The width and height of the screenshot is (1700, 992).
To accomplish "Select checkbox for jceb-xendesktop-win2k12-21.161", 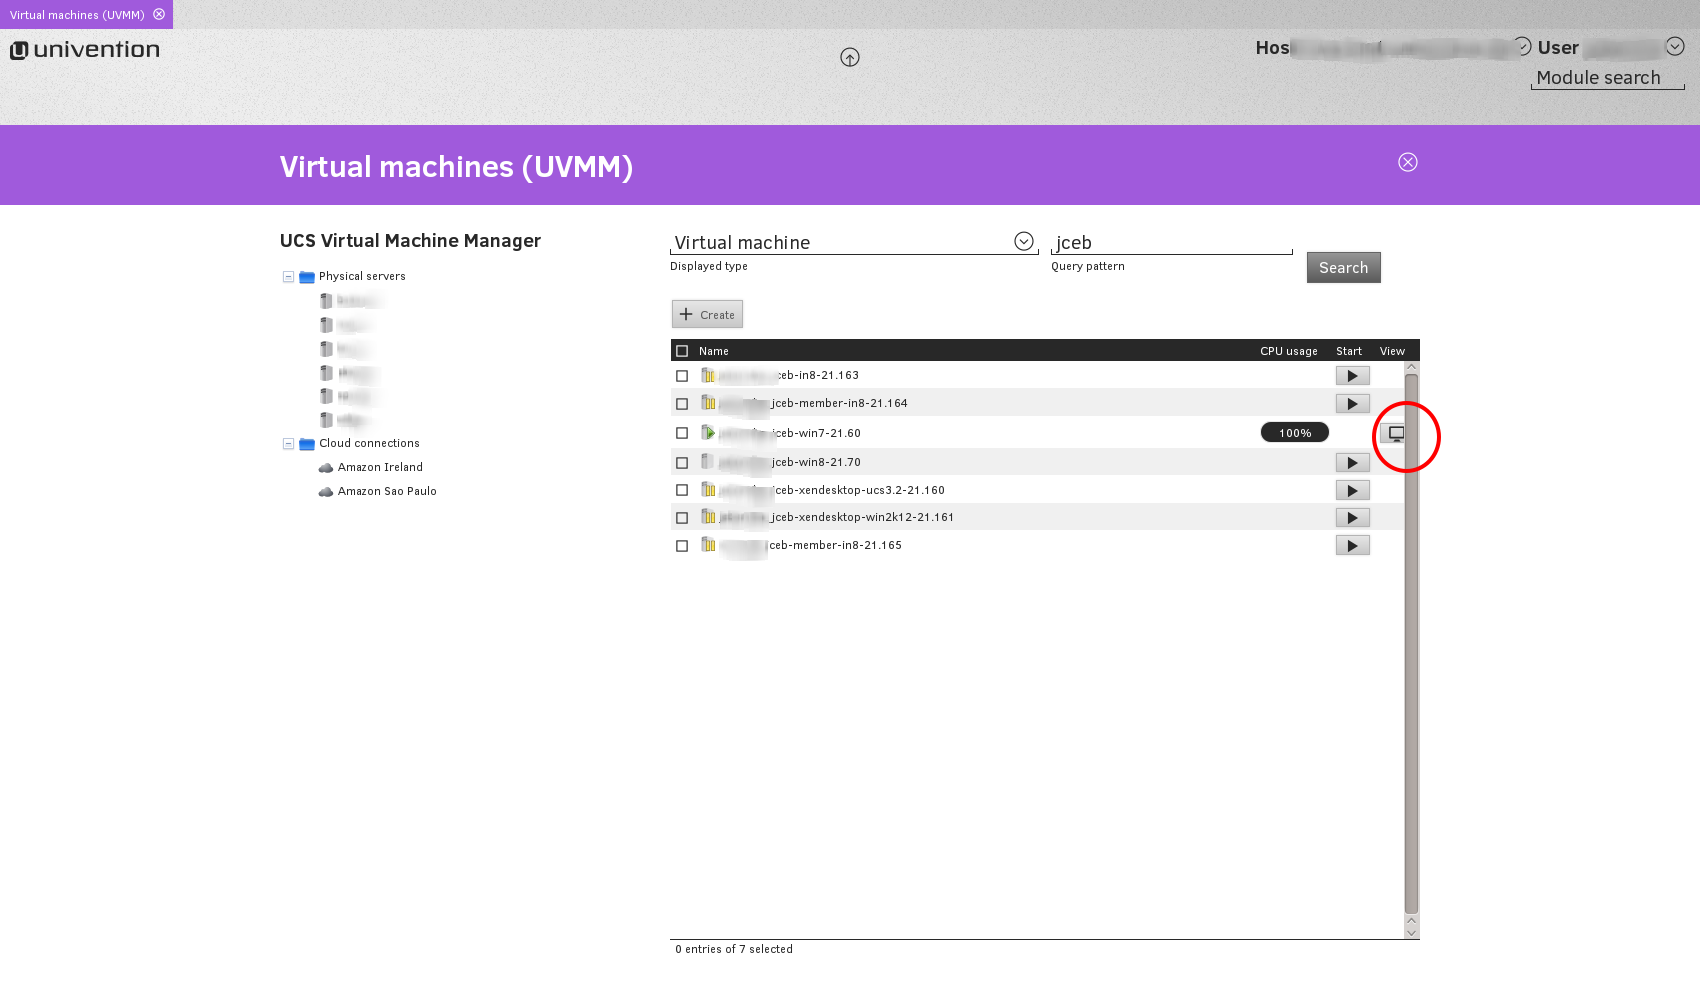I will pos(682,518).
